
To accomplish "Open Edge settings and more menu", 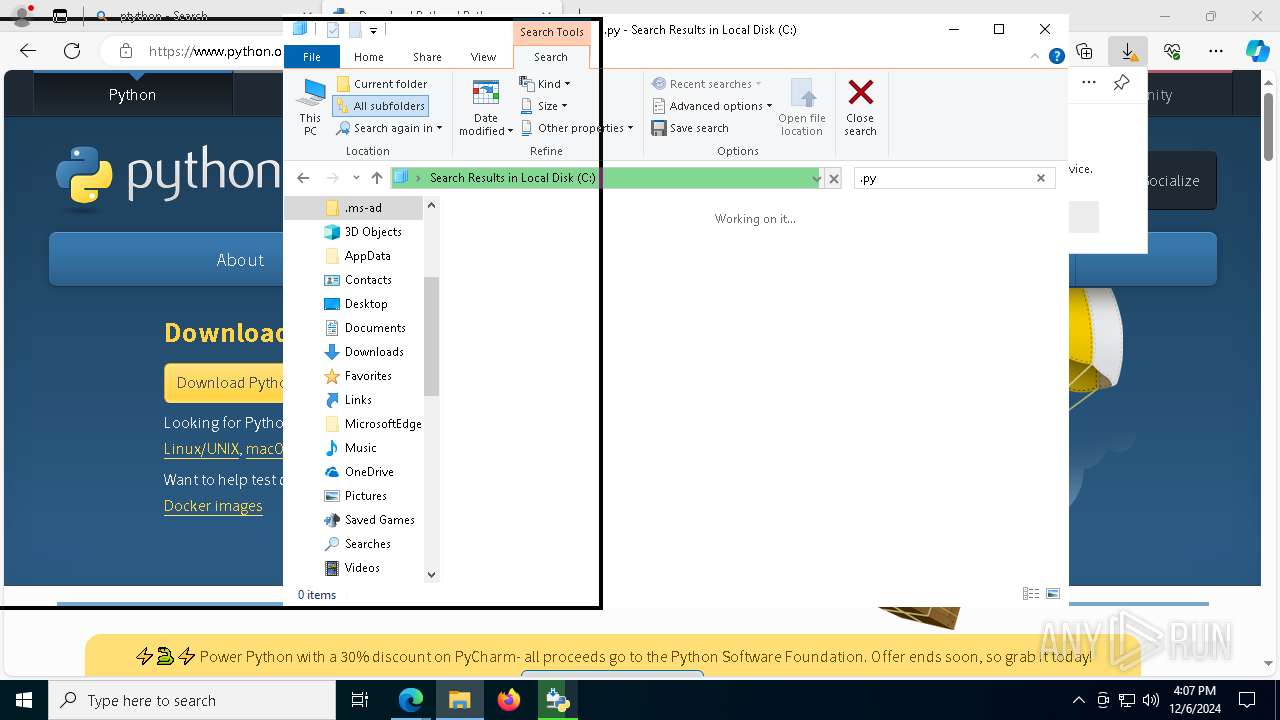I will pyautogui.click(x=1216, y=51).
